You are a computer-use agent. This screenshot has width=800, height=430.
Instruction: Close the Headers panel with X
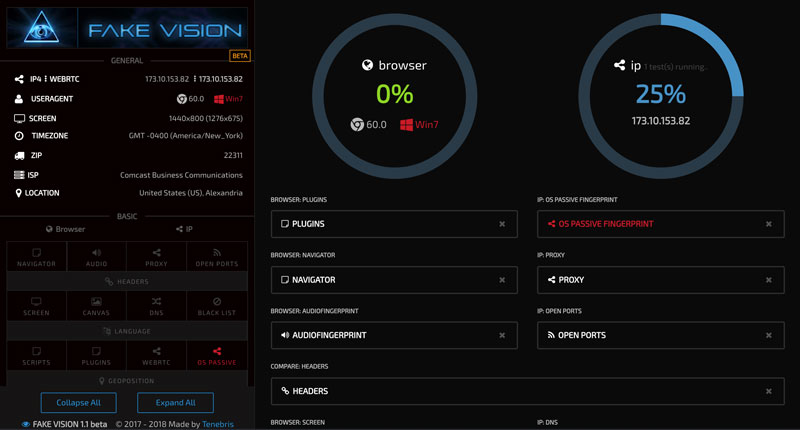pos(768,391)
